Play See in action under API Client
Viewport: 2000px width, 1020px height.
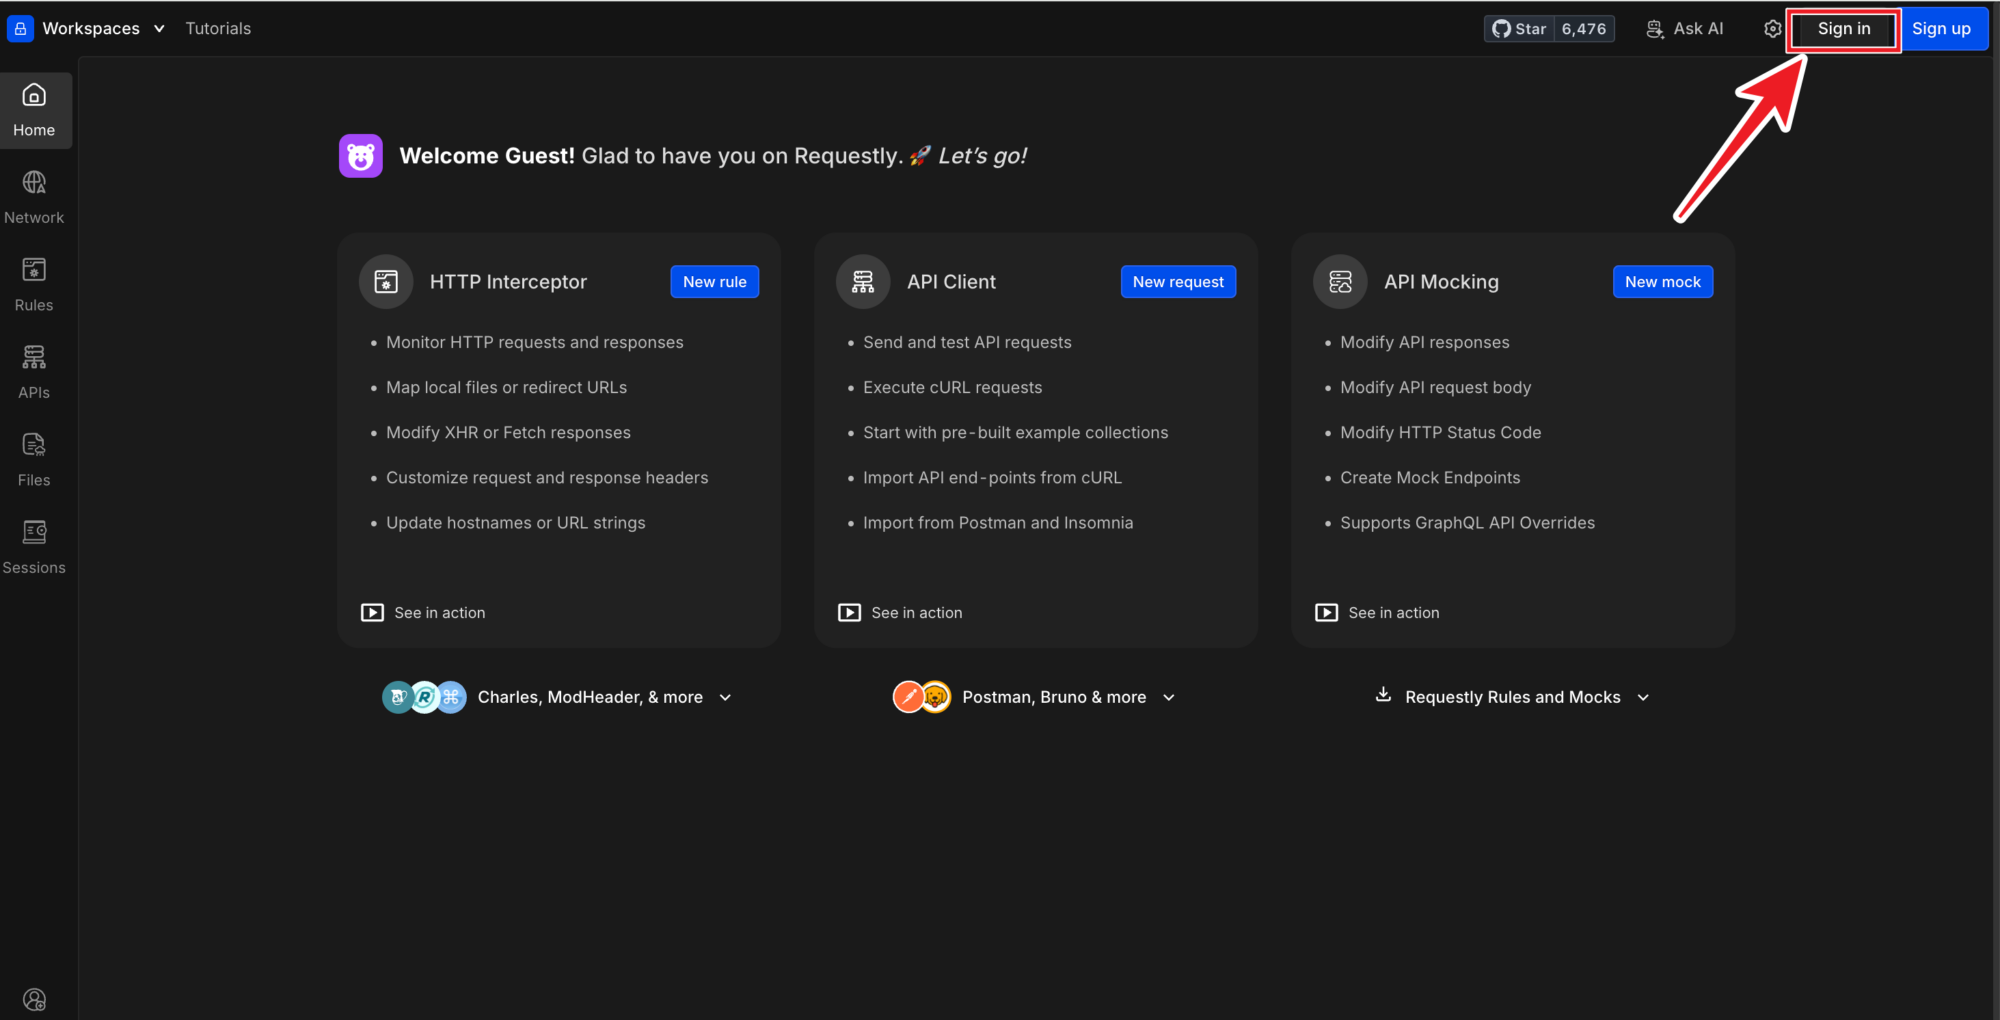point(900,613)
